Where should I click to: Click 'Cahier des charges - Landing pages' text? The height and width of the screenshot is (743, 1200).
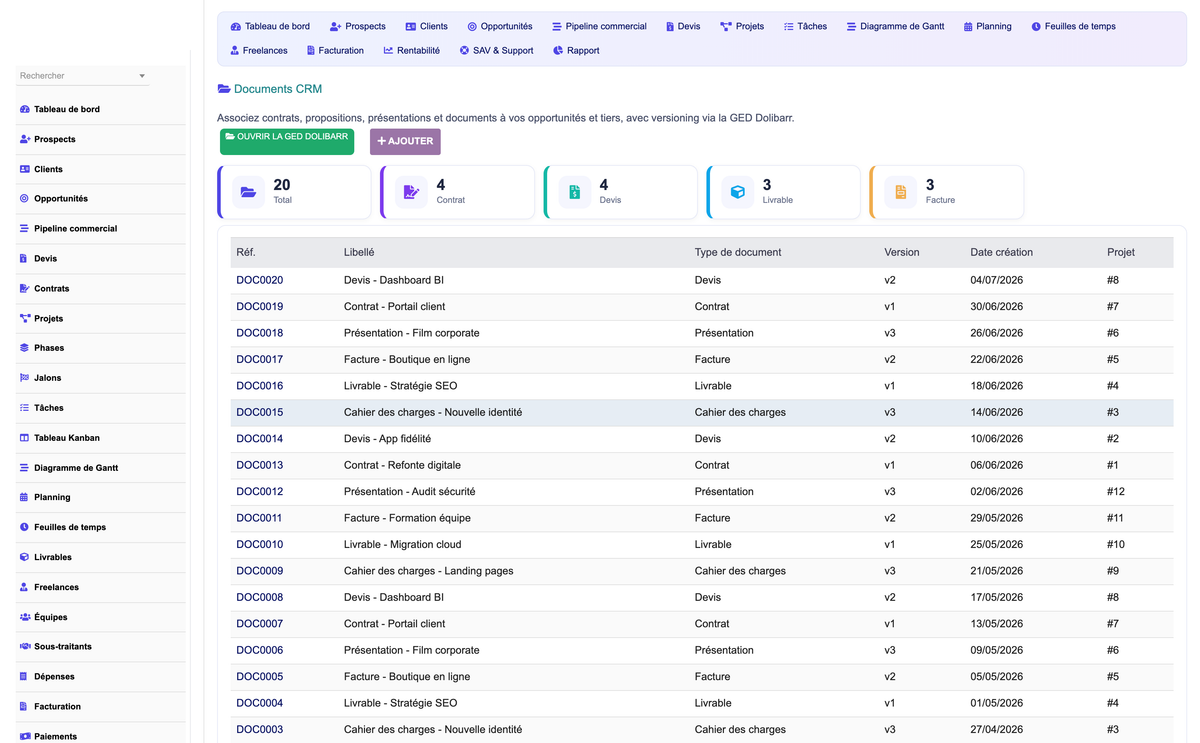point(428,571)
